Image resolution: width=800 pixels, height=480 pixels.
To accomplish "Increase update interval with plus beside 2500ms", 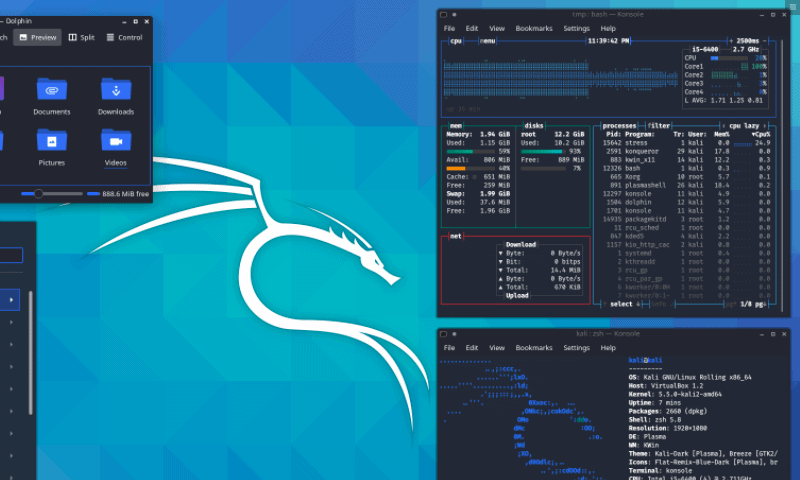I will [731, 41].
